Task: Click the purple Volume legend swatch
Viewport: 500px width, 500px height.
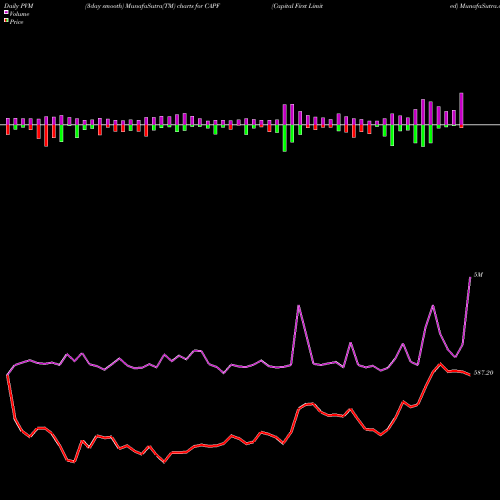Action: [6, 12]
